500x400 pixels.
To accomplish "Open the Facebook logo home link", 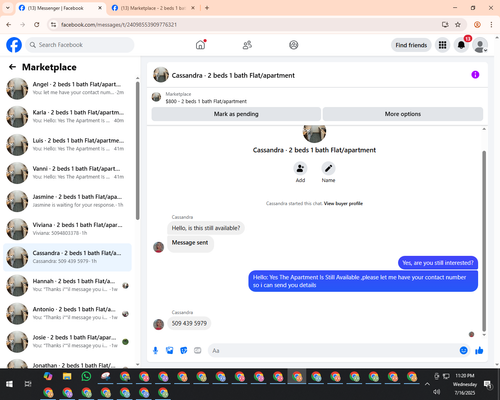I will 14,45.
